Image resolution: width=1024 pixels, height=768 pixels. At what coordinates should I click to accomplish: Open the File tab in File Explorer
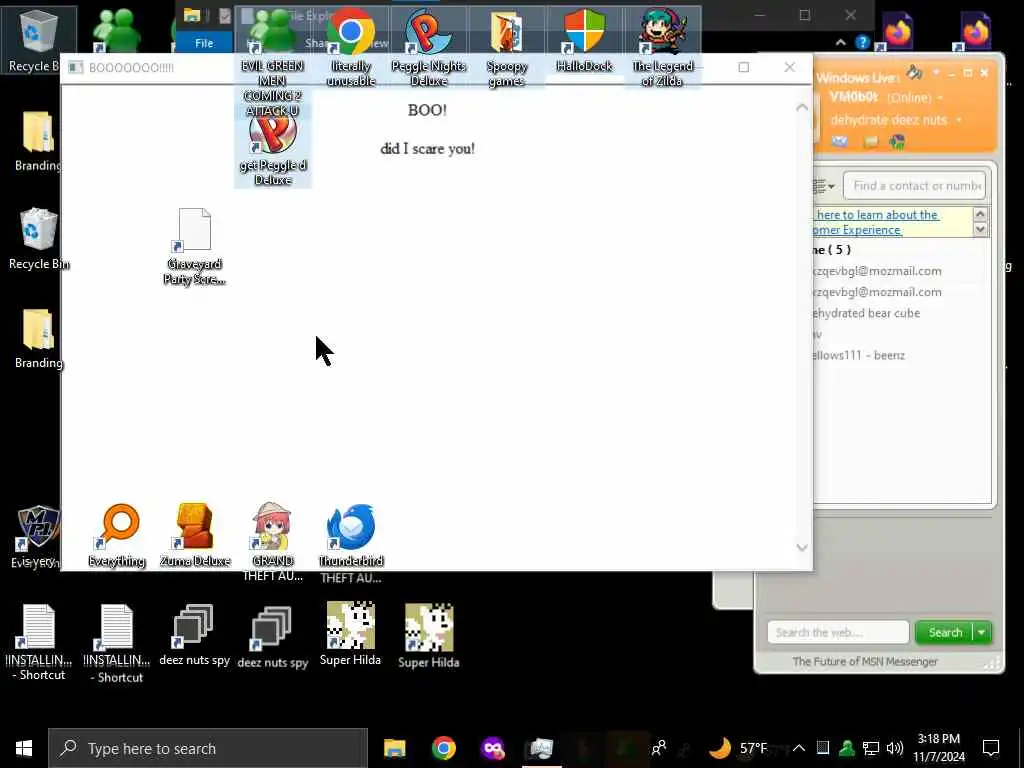coord(204,43)
